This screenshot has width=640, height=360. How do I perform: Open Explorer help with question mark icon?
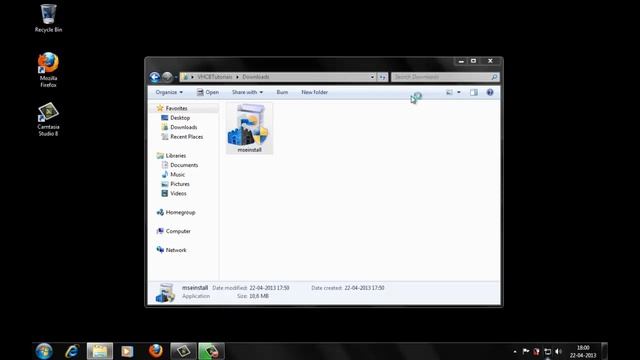pos(490,92)
